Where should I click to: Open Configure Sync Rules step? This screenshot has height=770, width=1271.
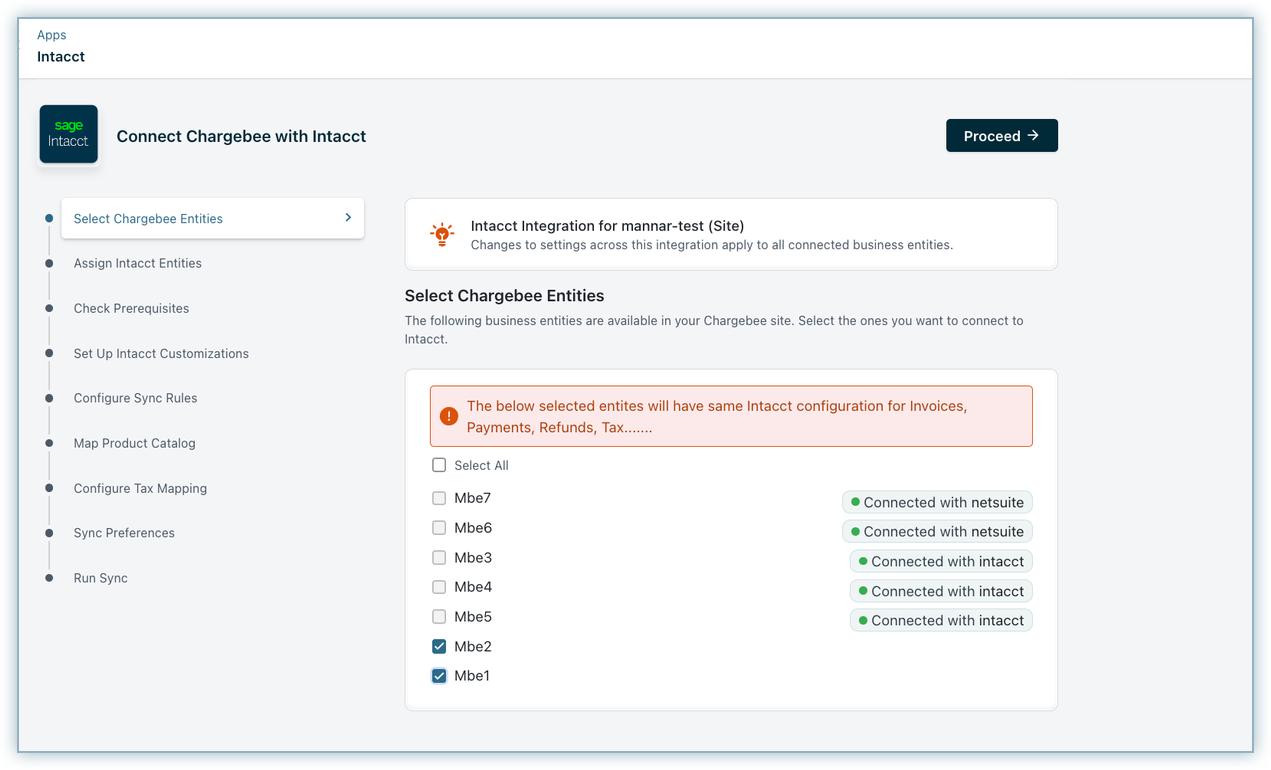pyautogui.click(x=135, y=398)
